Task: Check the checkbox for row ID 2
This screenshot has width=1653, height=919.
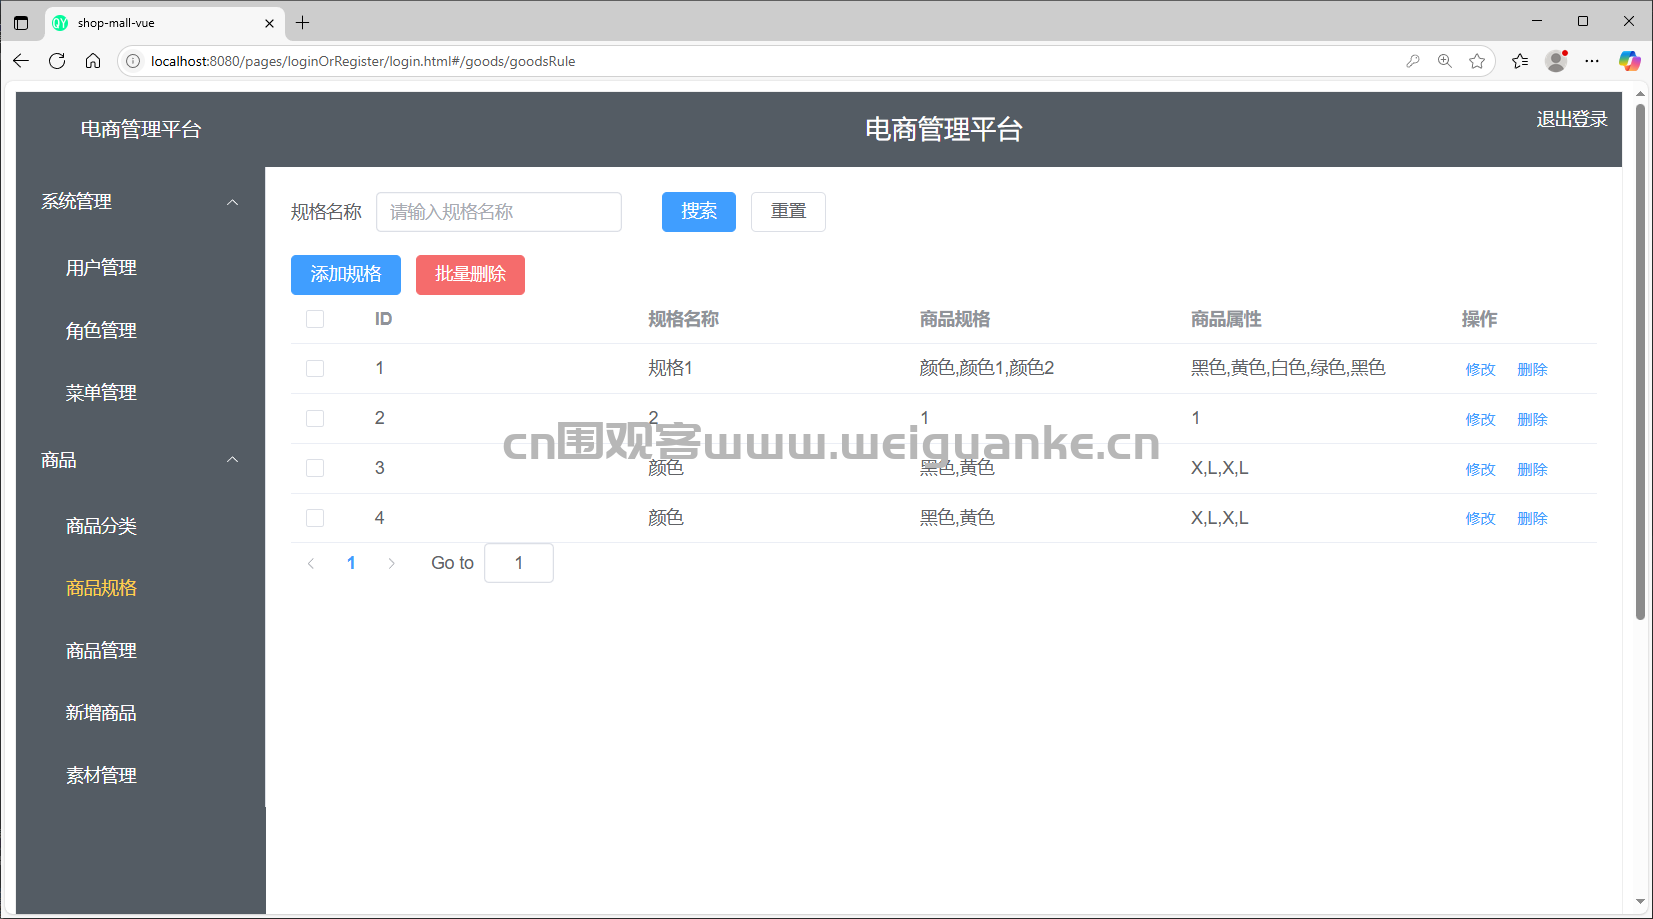Action: click(x=315, y=419)
